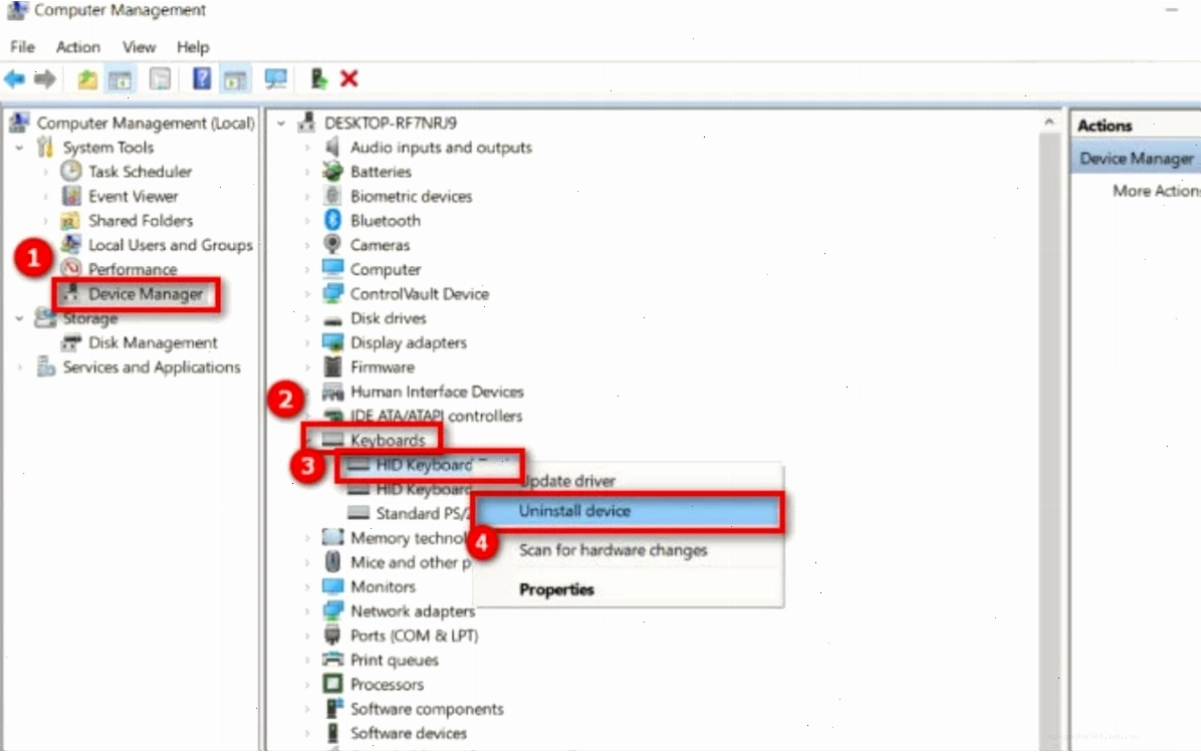This screenshot has height=753, width=1201.
Task: Expand Services and Applications node
Action: click(19, 367)
